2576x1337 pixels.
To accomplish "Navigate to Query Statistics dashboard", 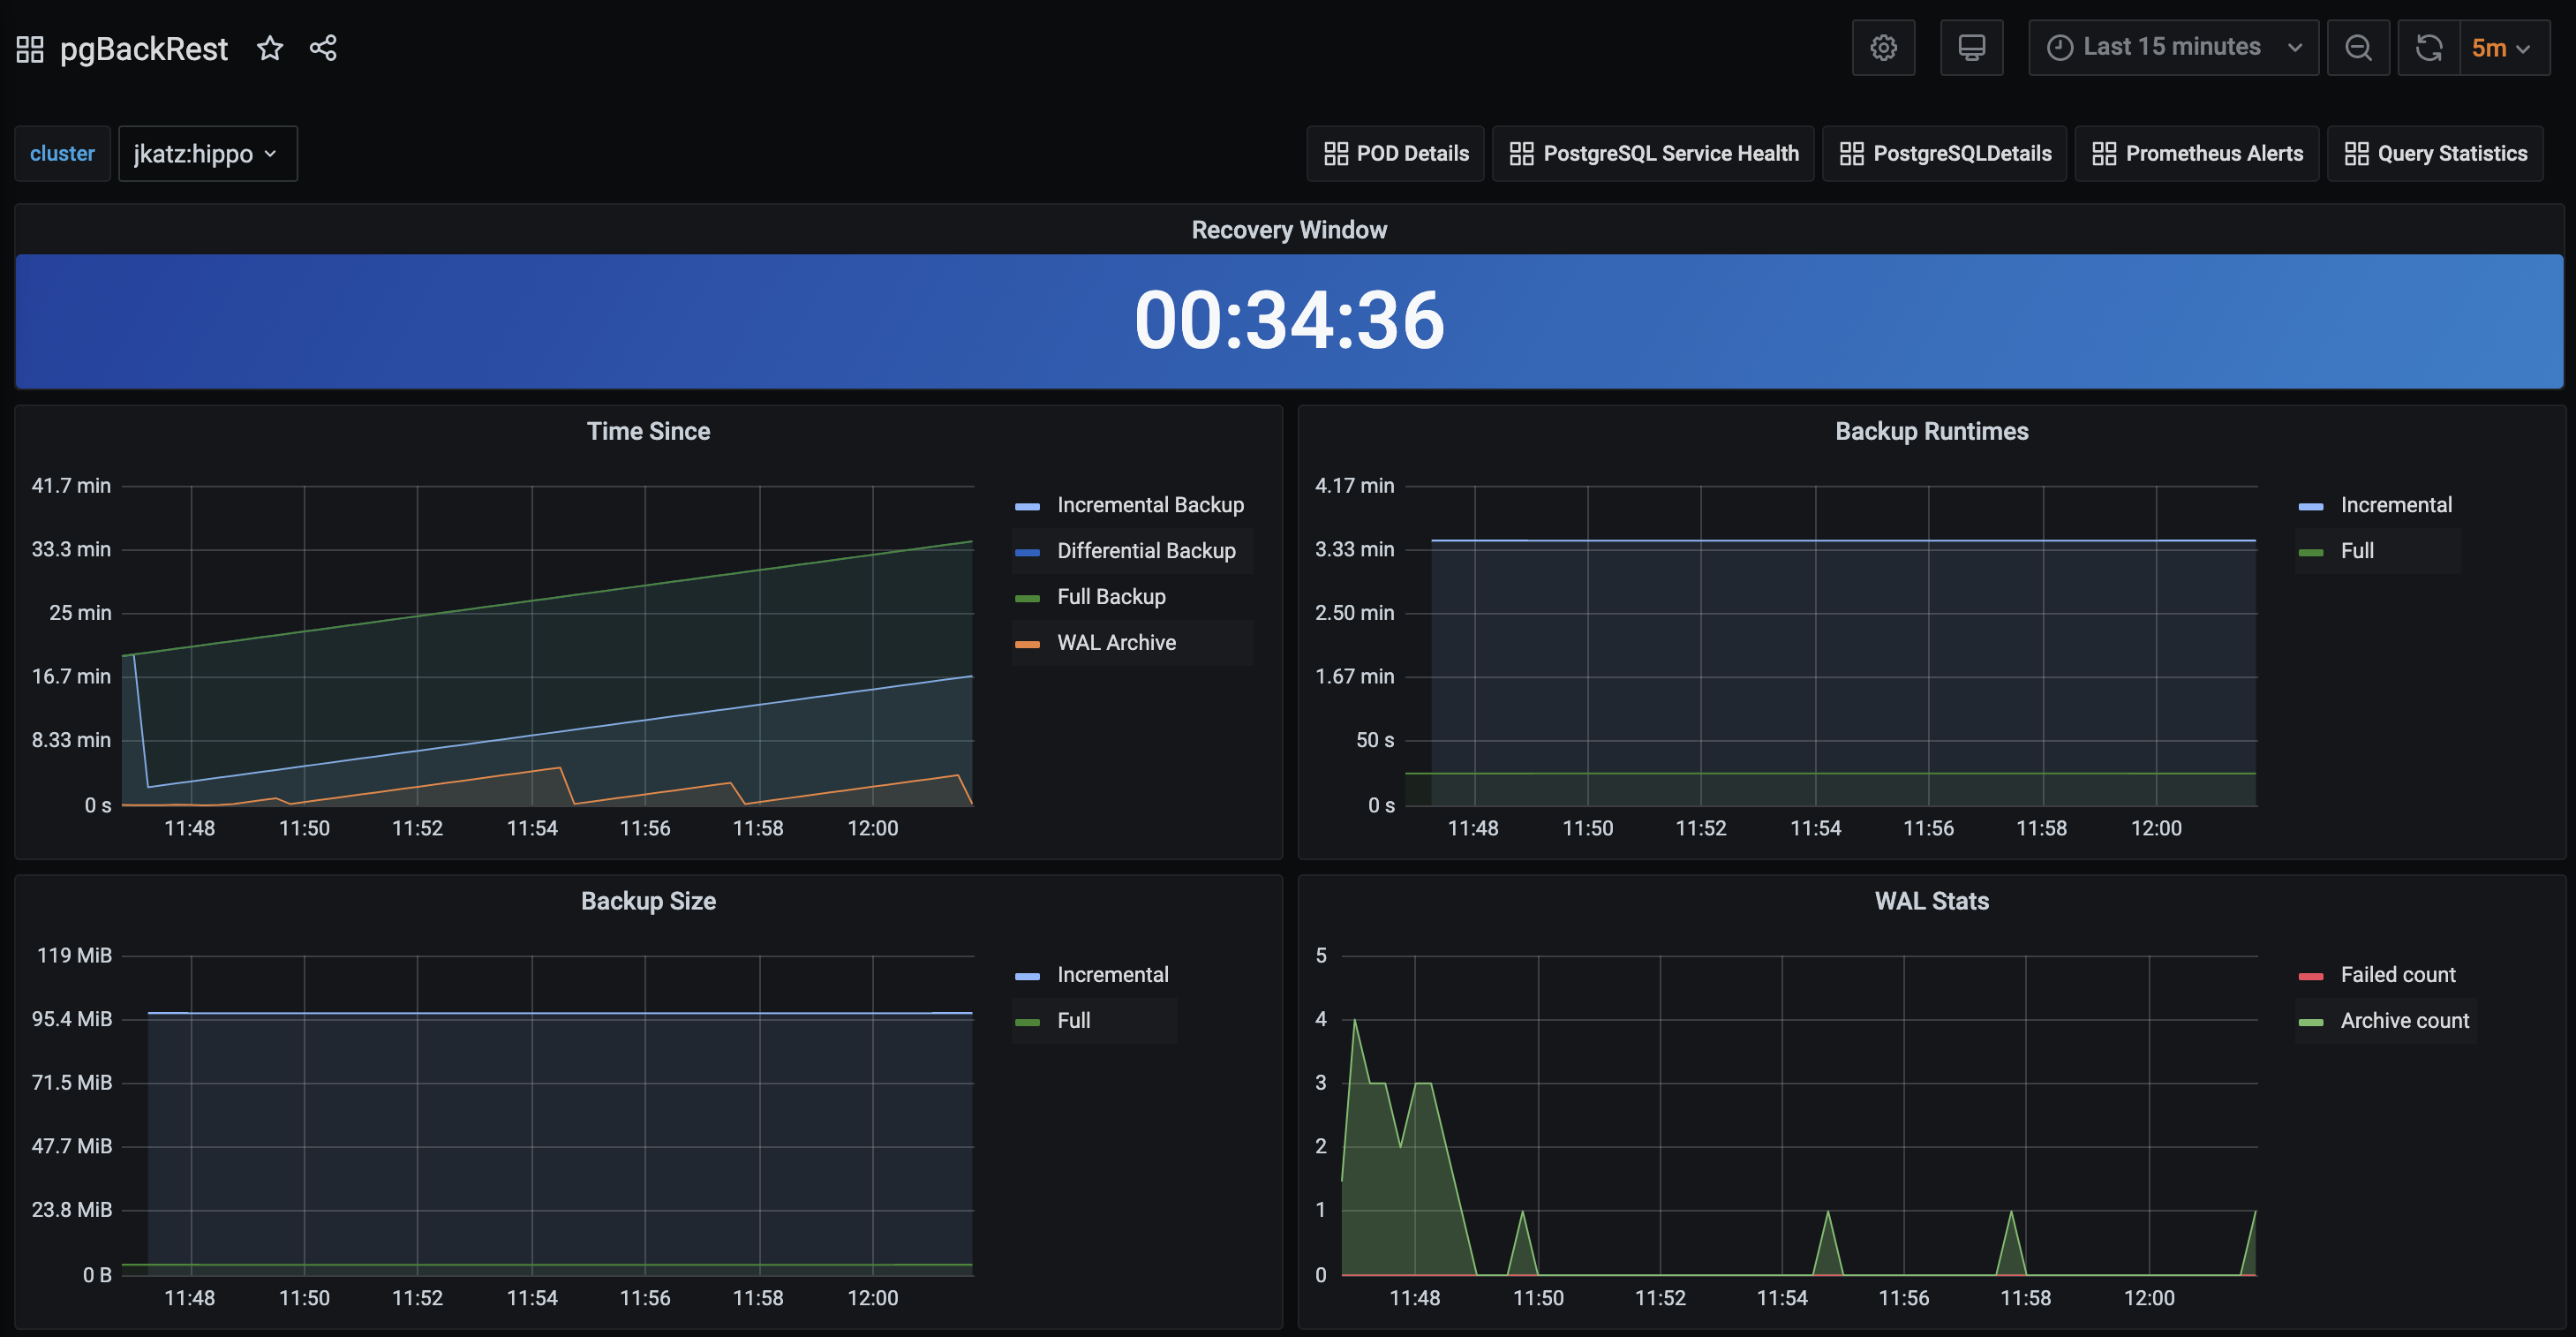I will click(x=2435, y=154).
